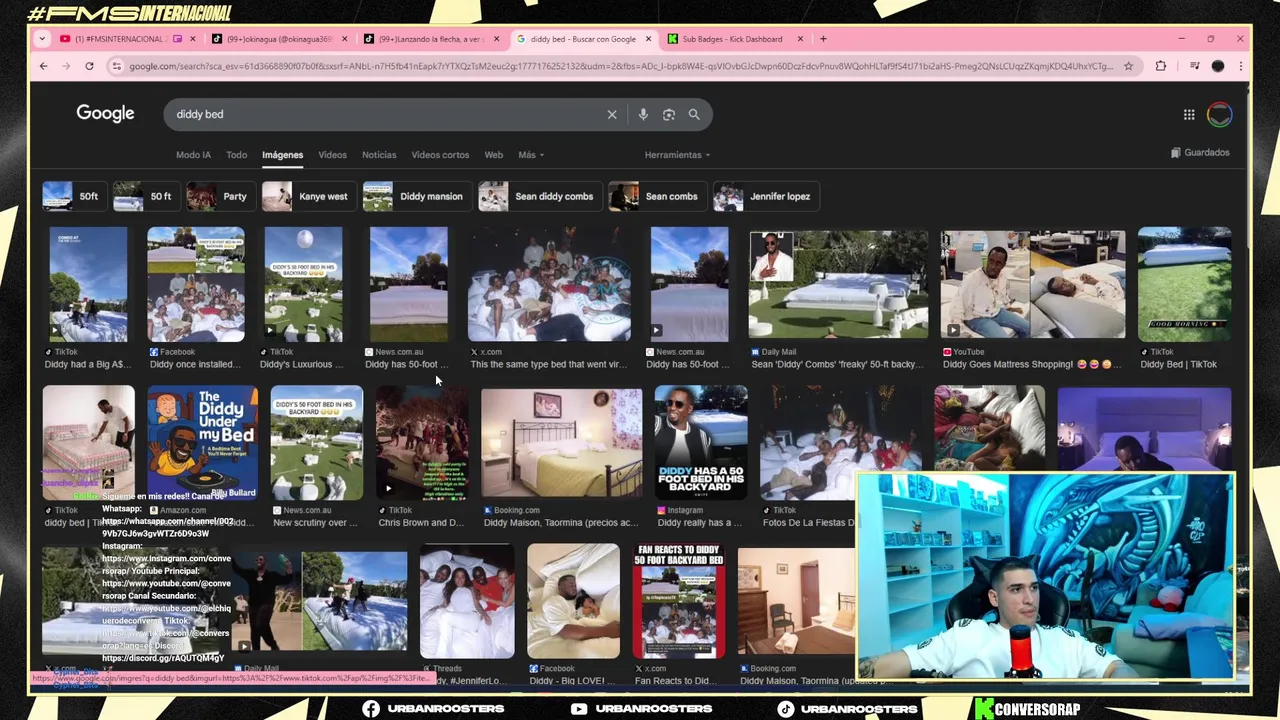Click the Urban Roosters Facebook icon
Image resolution: width=1280 pixels, height=720 pixels.
[x=371, y=709]
